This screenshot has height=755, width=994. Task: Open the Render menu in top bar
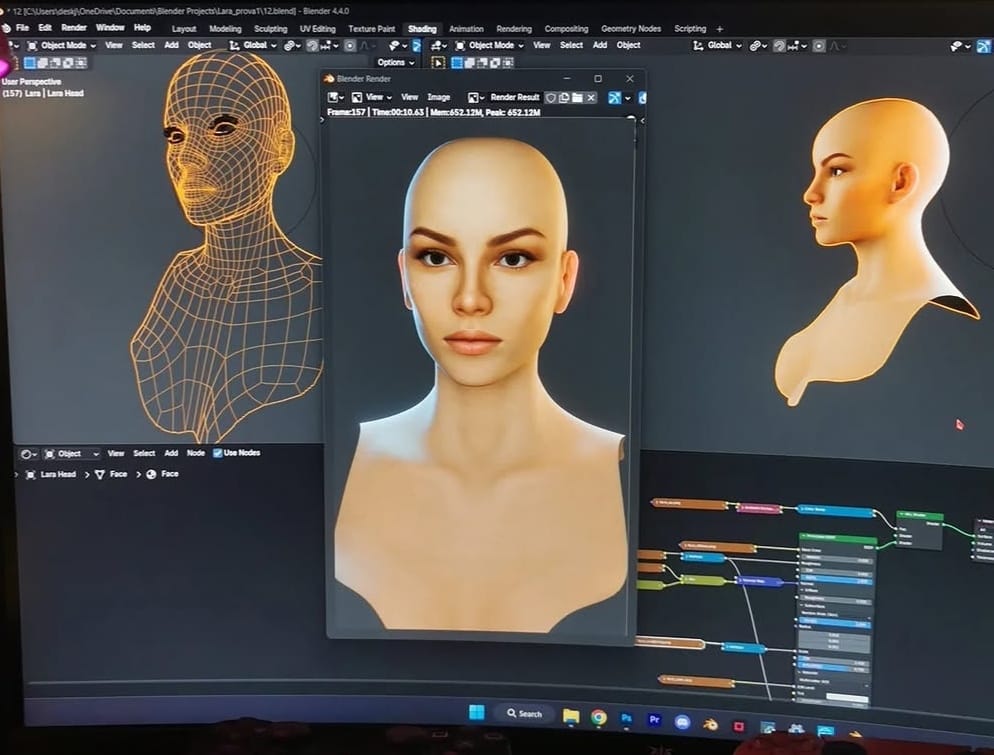[74, 28]
